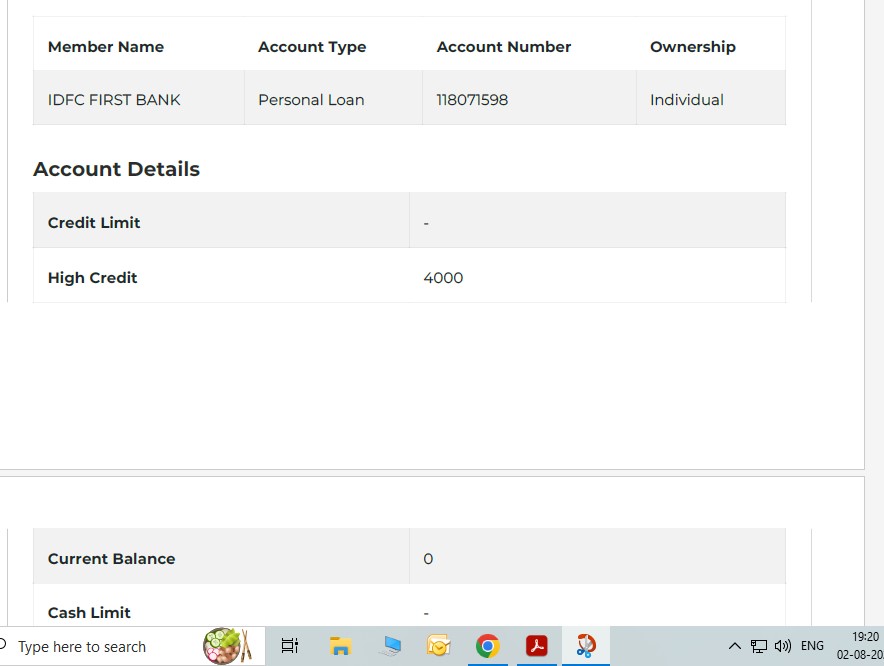
Task: Click the Snipping Tool taskbar icon
Action: click(586, 646)
